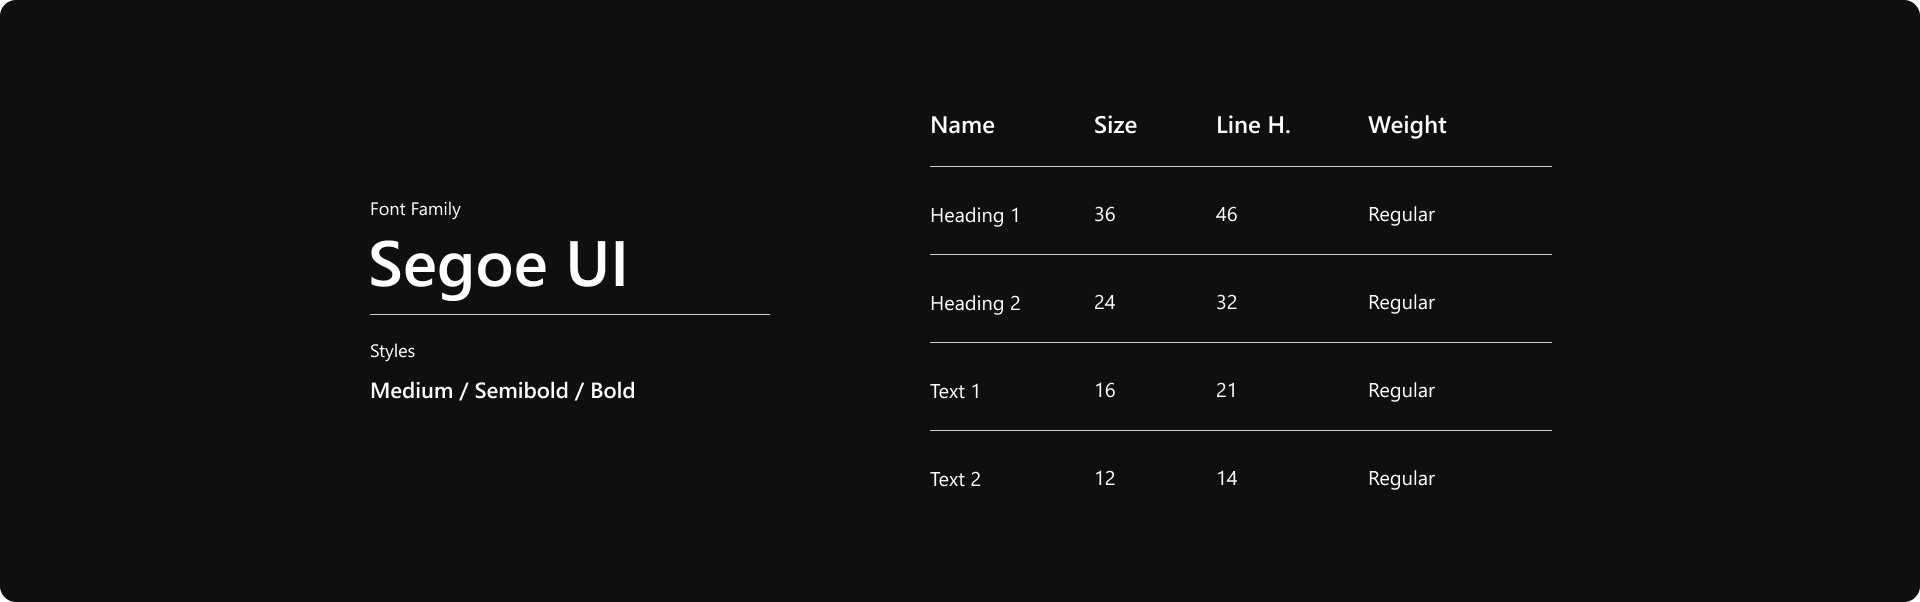The image size is (1920, 602).
Task: Click the Heading 1 row name
Action: [x=975, y=215]
